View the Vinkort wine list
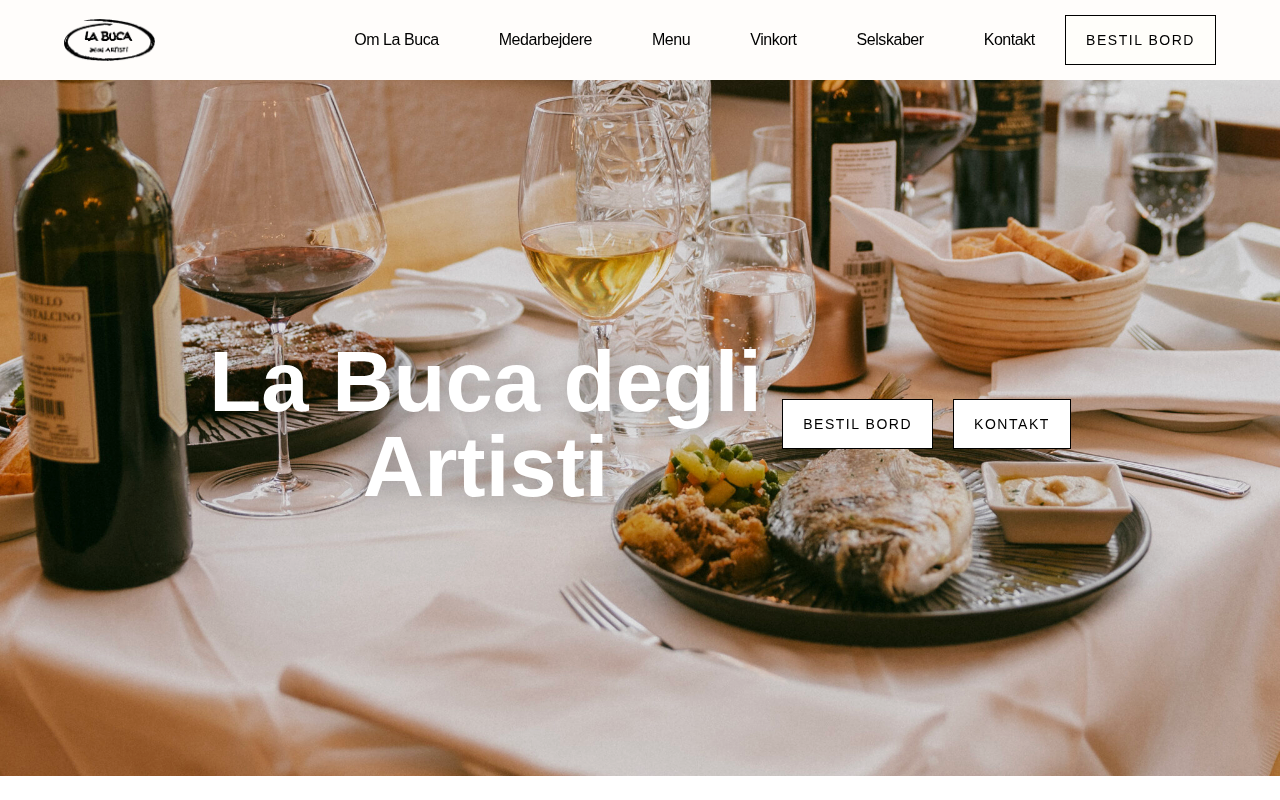Image resolution: width=1280 pixels, height=800 pixels. [x=773, y=40]
